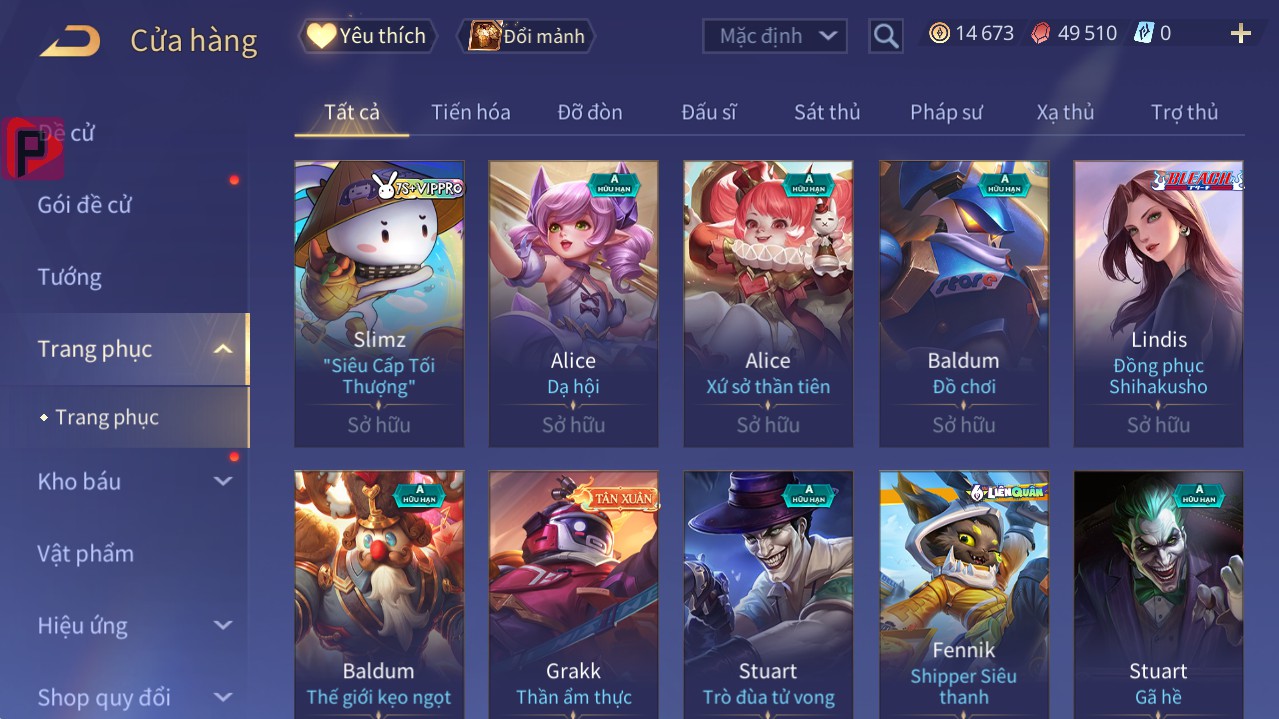The width and height of the screenshot is (1279, 719).
Task: Open the search magnifier icon
Action: [x=886, y=36]
